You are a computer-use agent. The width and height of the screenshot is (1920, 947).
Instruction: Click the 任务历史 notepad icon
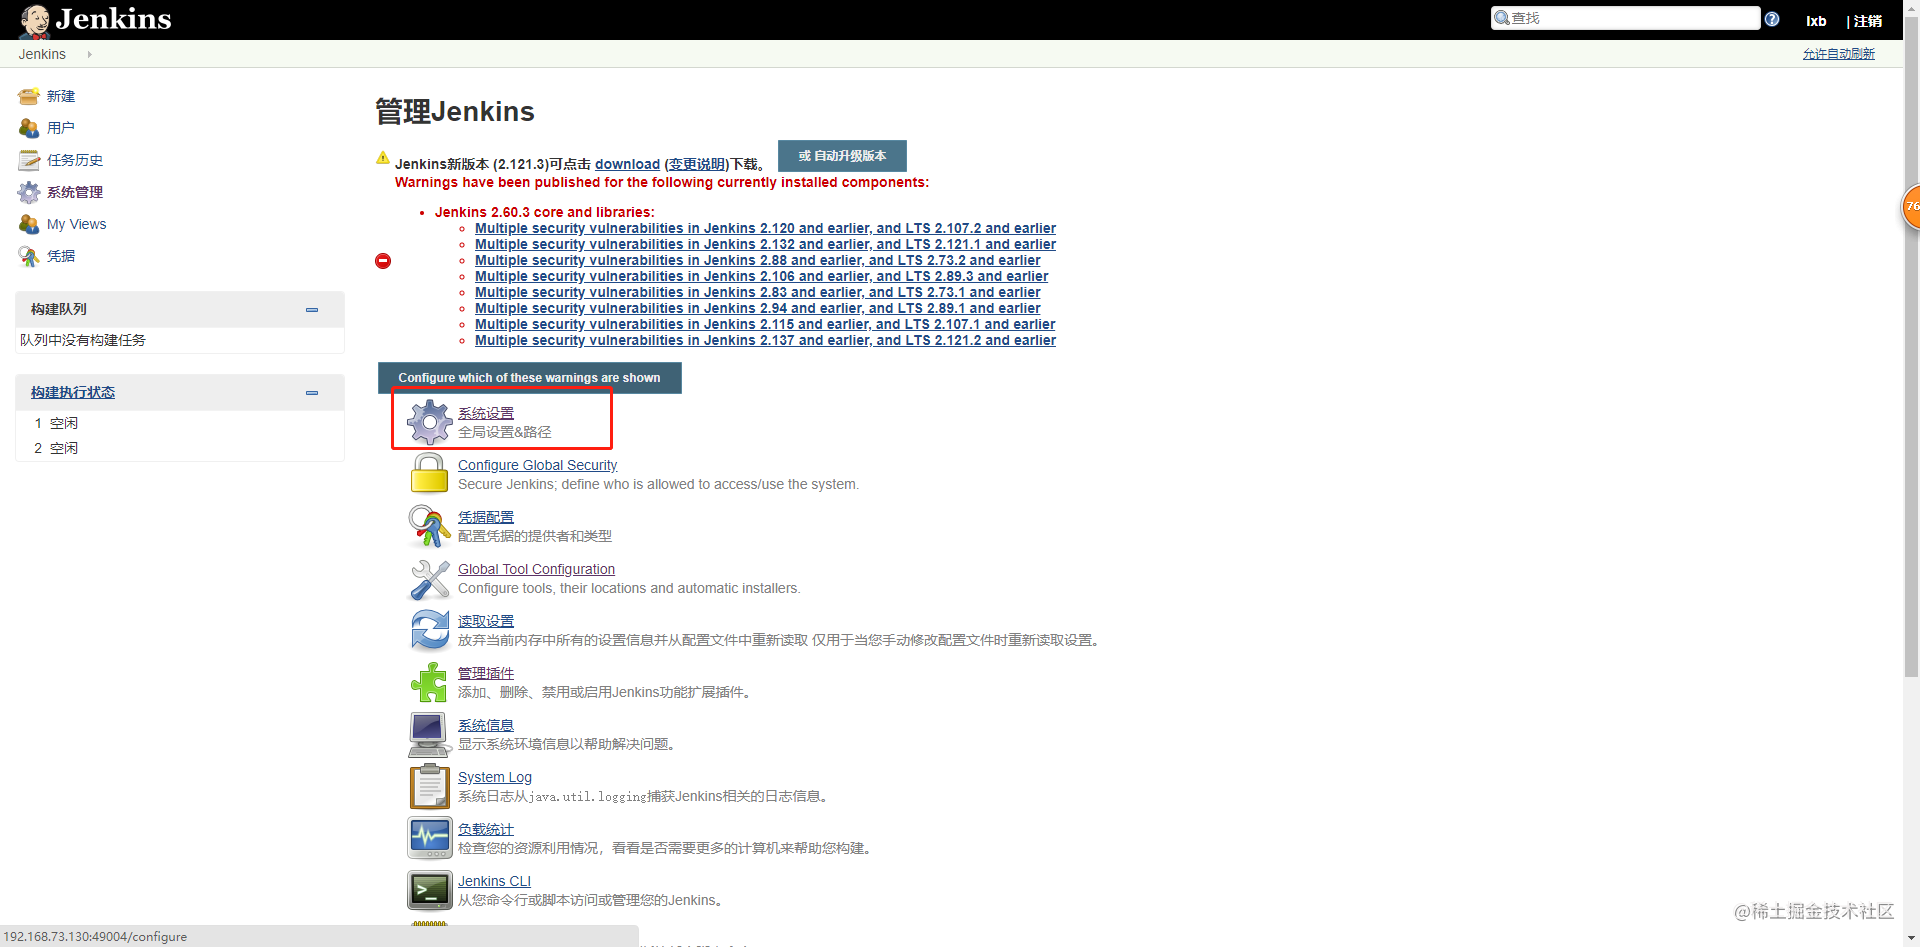click(29, 160)
